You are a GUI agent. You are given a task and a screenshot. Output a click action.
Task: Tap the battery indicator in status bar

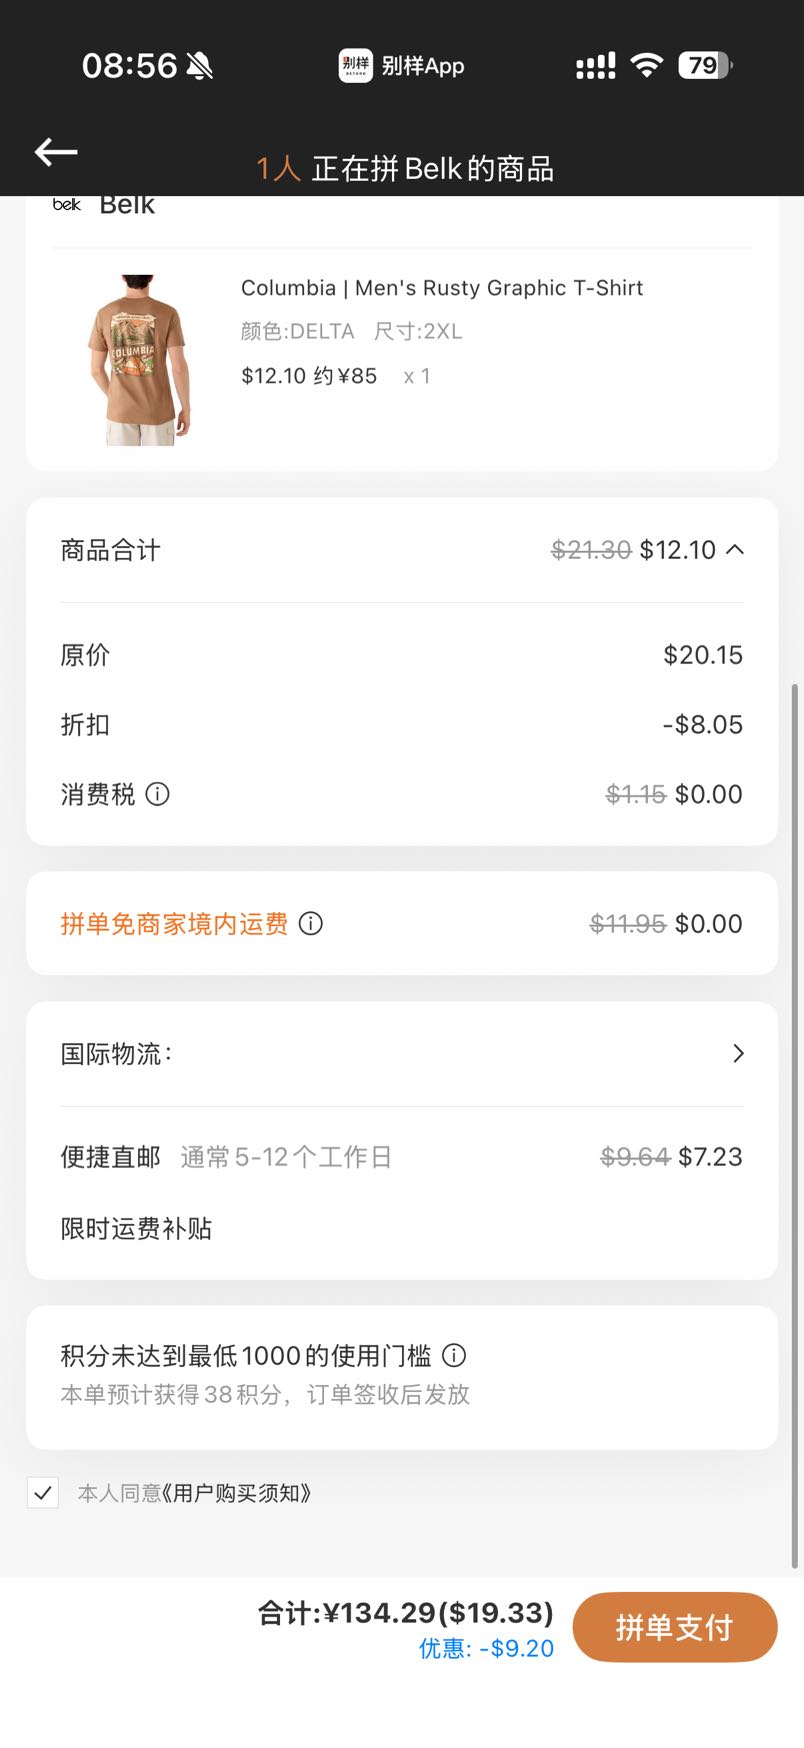tap(706, 66)
